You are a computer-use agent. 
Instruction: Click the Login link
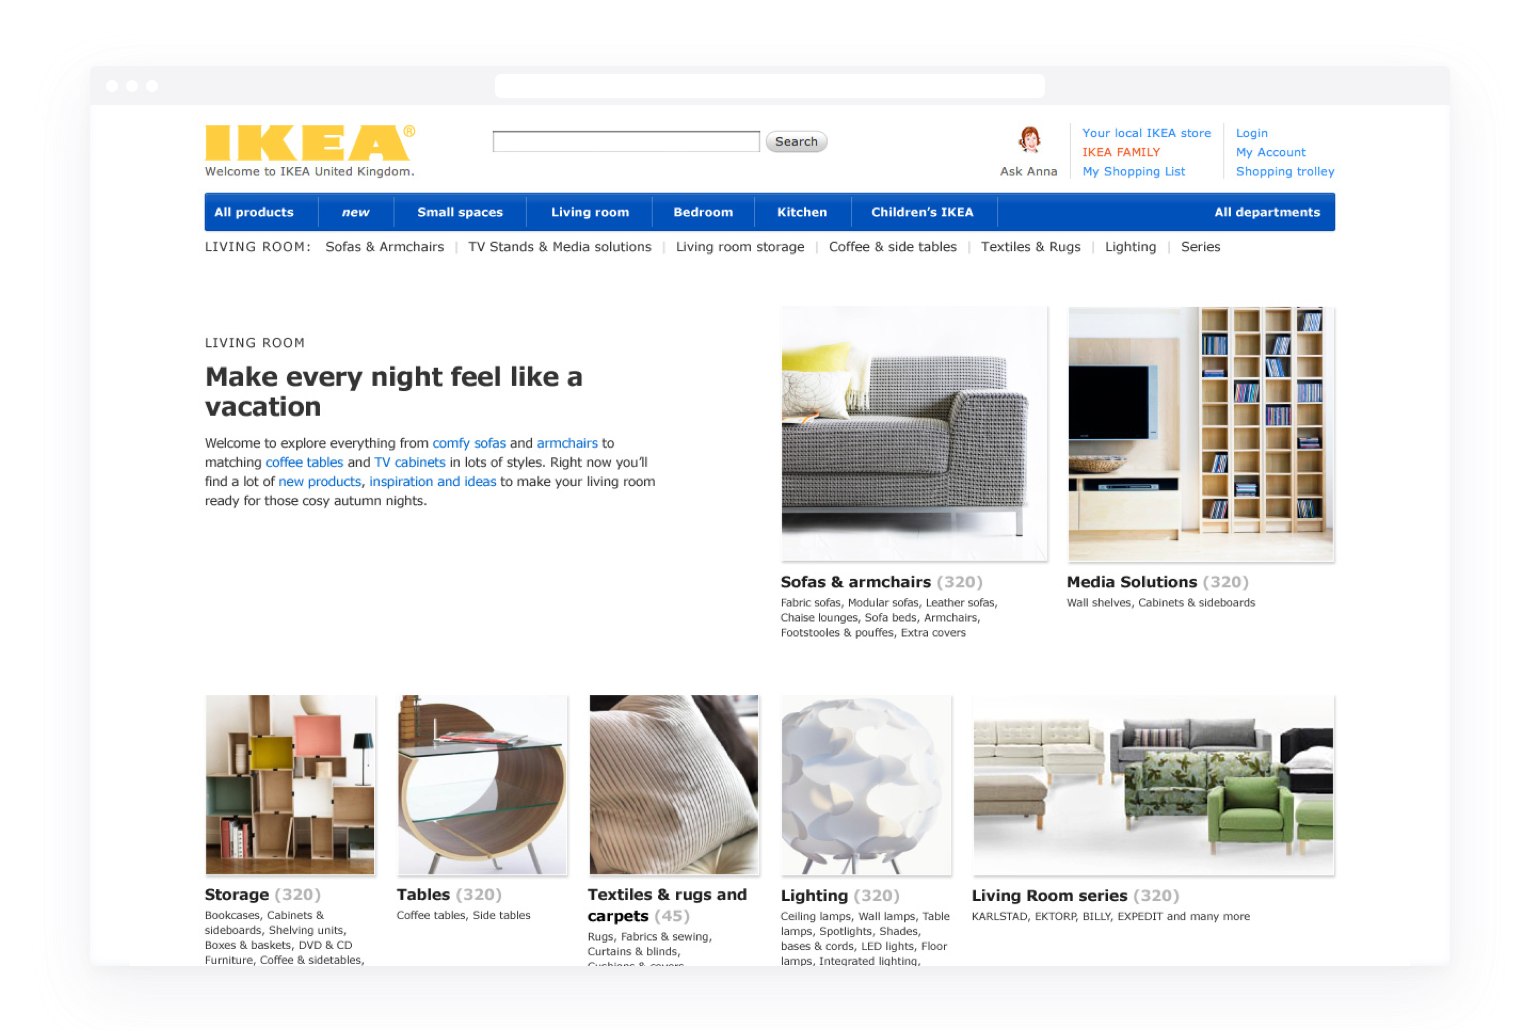click(x=1251, y=133)
